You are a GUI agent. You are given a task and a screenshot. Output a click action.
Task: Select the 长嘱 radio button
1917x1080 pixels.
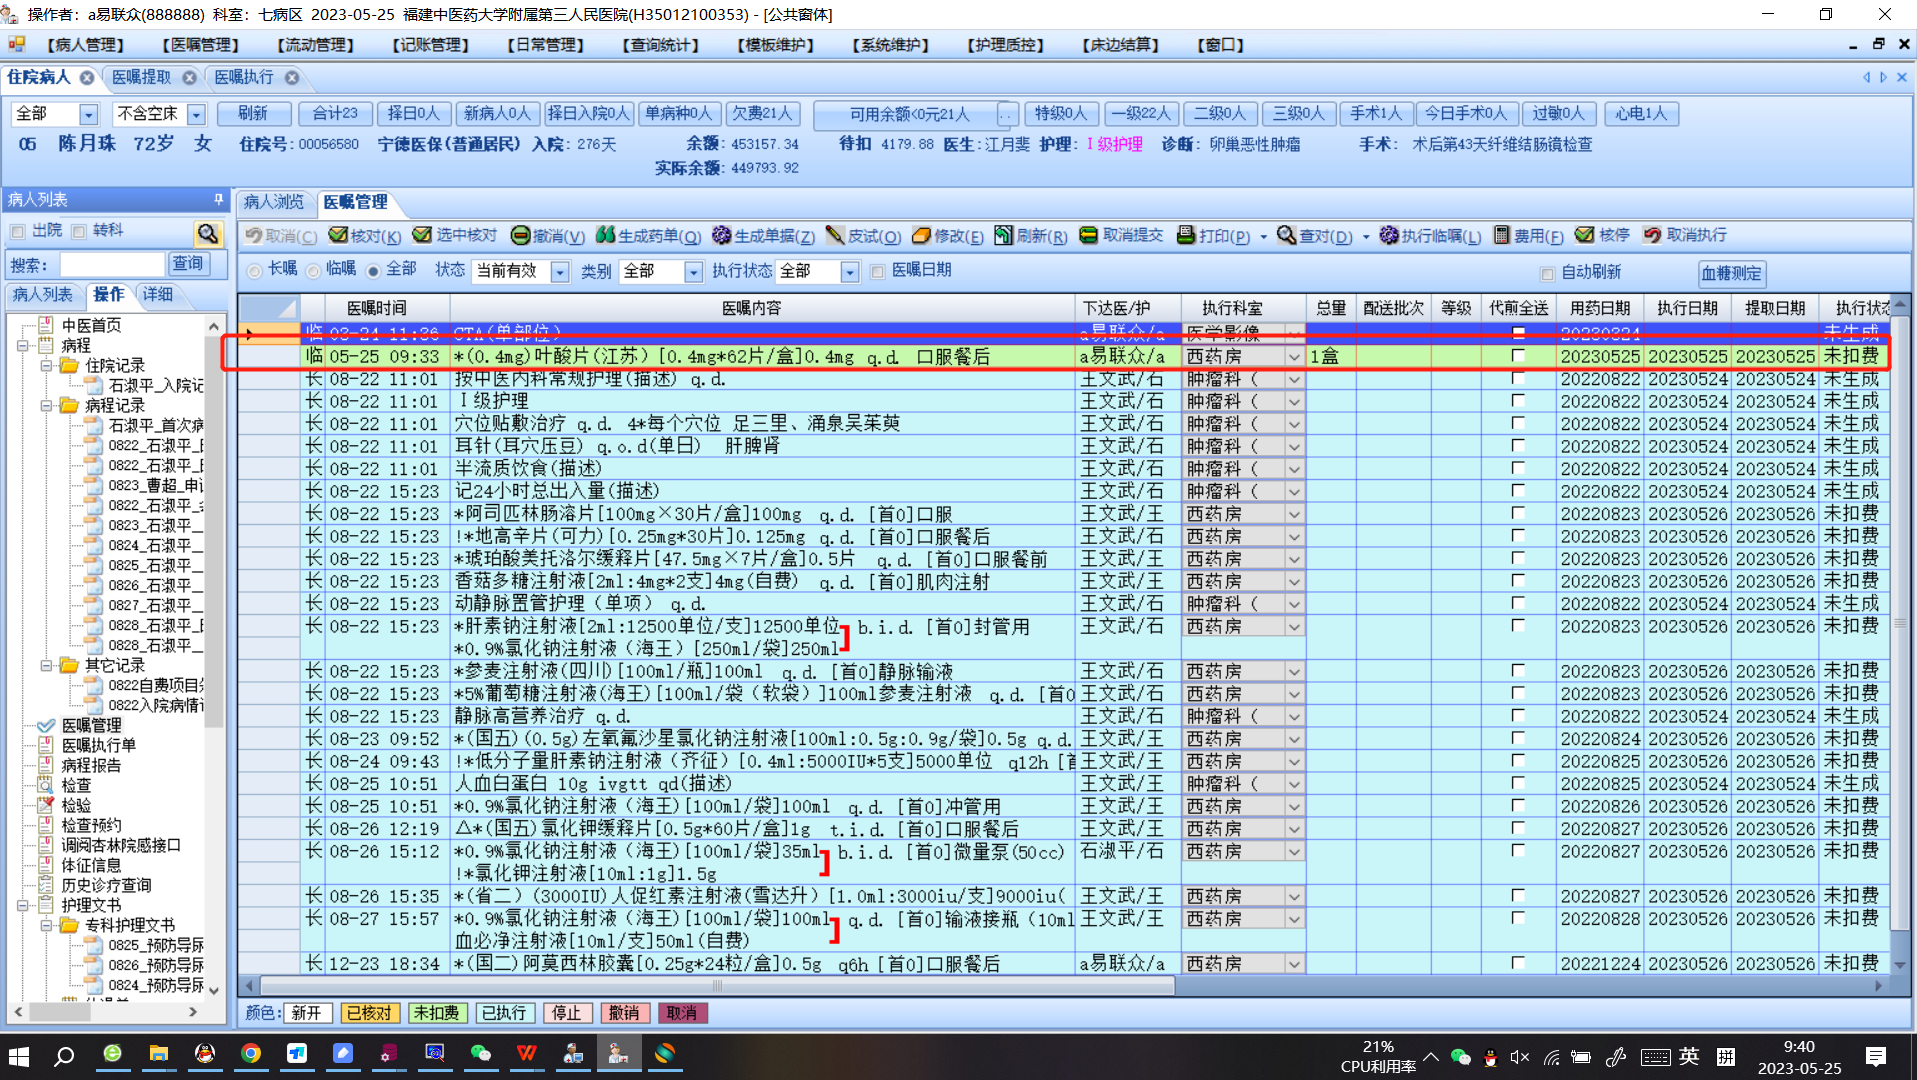click(255, 271)
